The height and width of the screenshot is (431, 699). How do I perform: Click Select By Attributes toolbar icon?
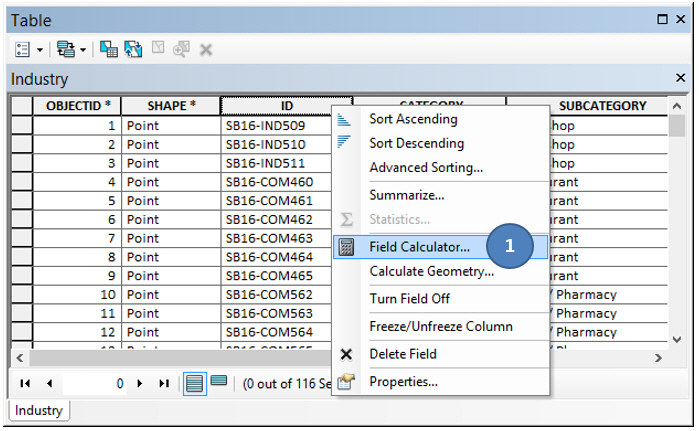109,49
